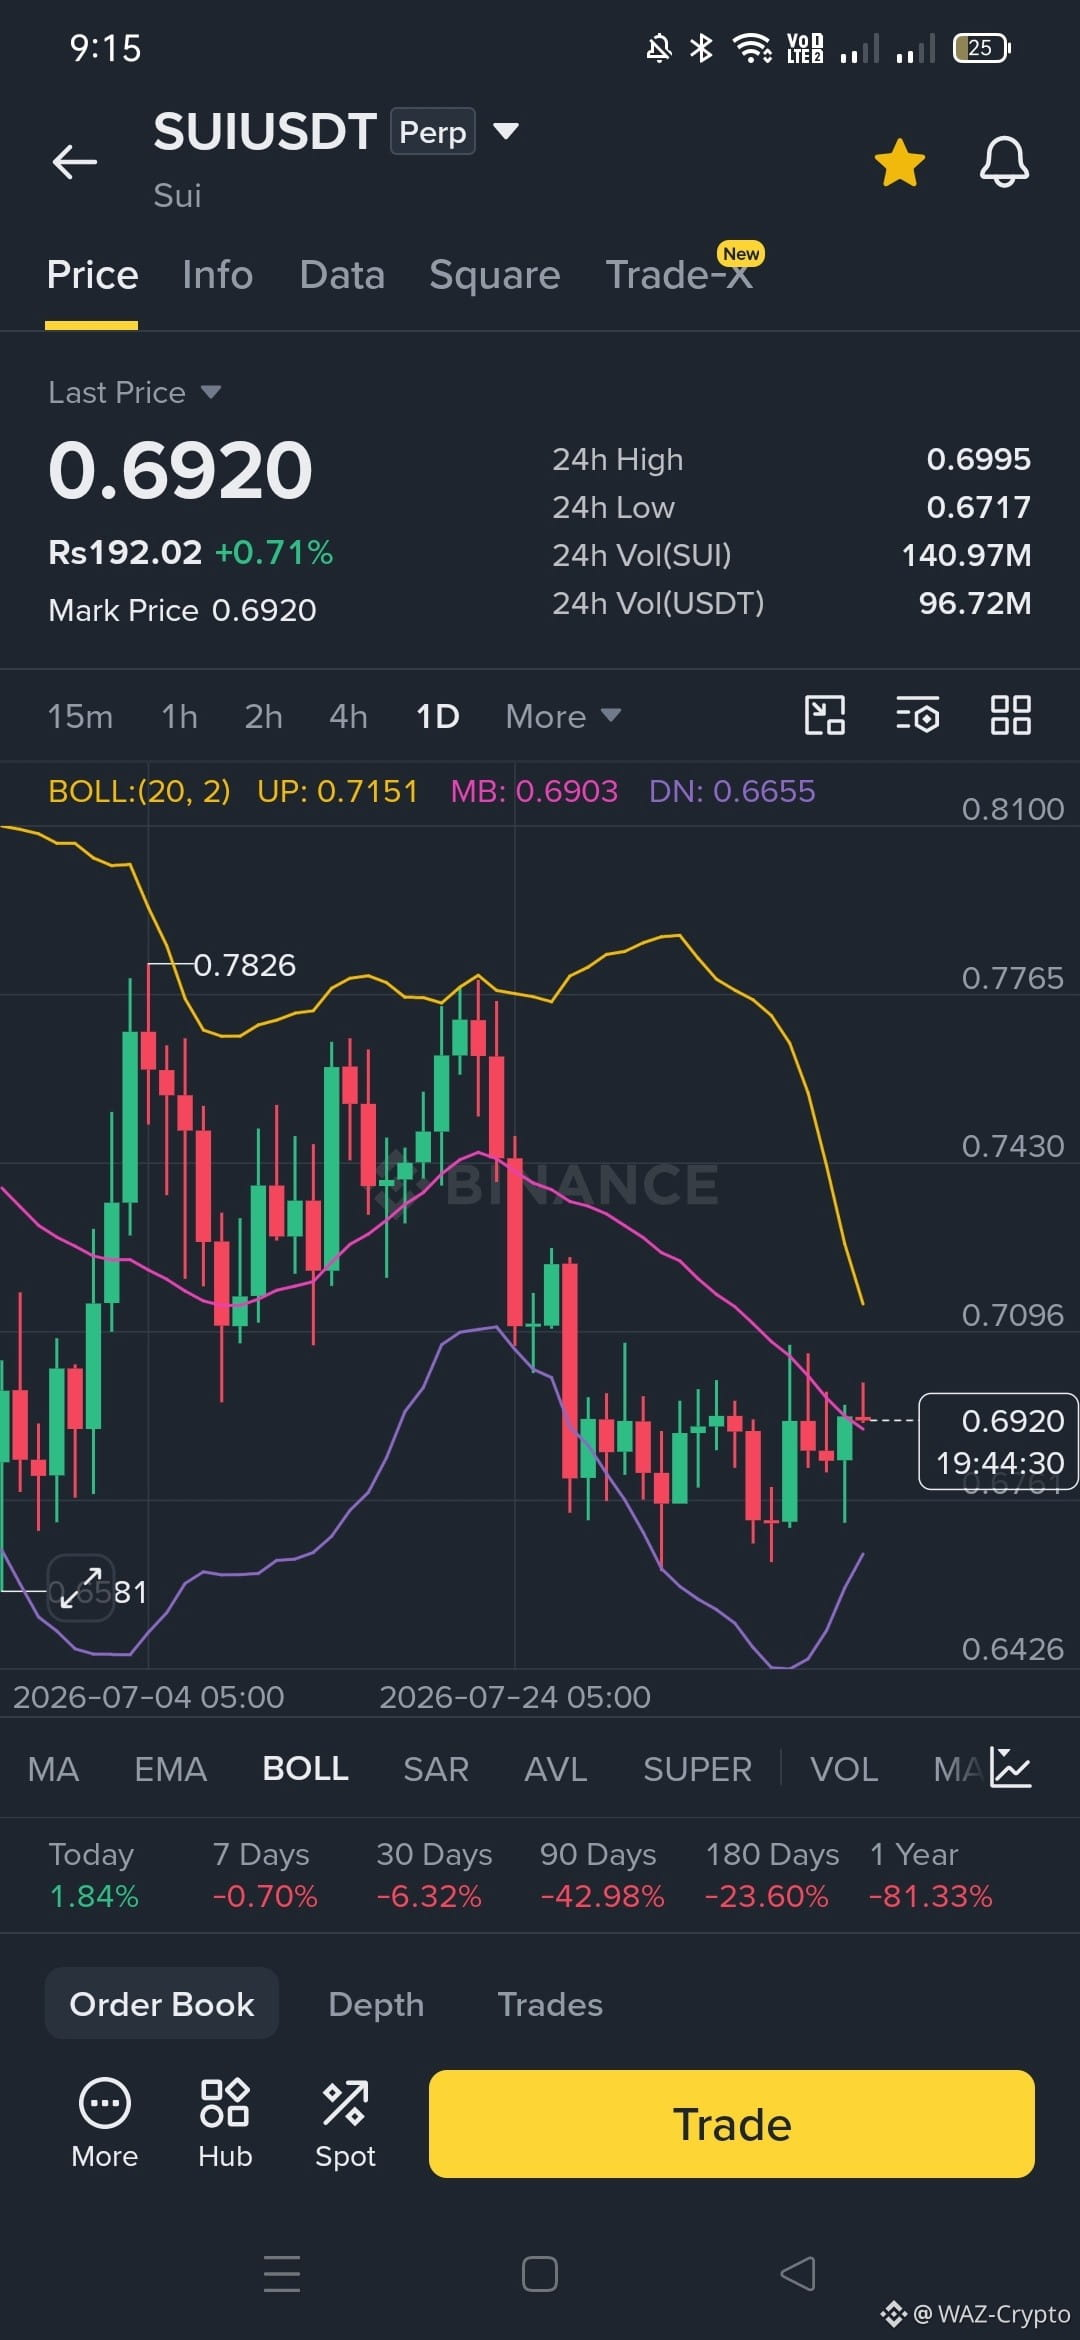Open the multi-chart grid icon
Image resolution: width=1080 pixels, height=2340 pixels.
point(1011,715)
